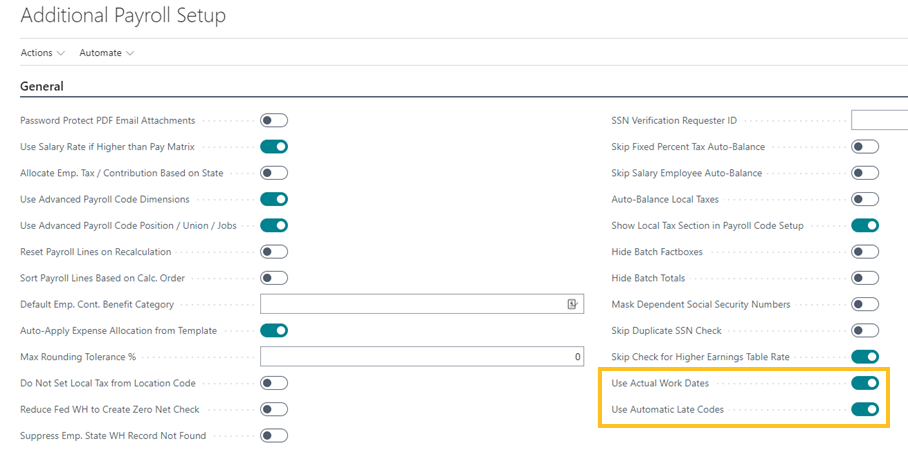The image size is (908, 450).
Task: Disable Use Advanced Payroll Code Dimensions
Action: click(274, 199)
